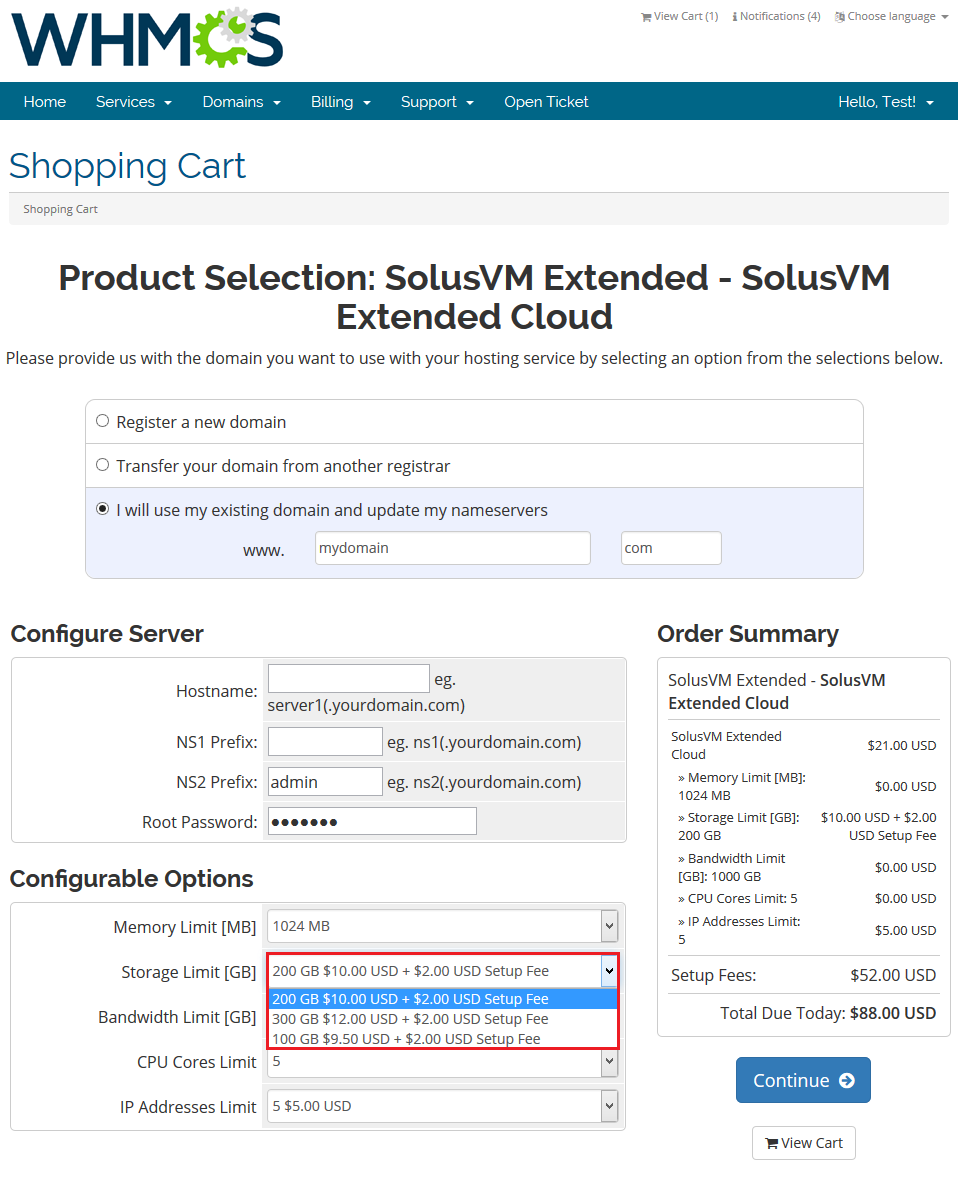
Task: Open View Cart (1) in the top bar
Action: tap(679, 16)
